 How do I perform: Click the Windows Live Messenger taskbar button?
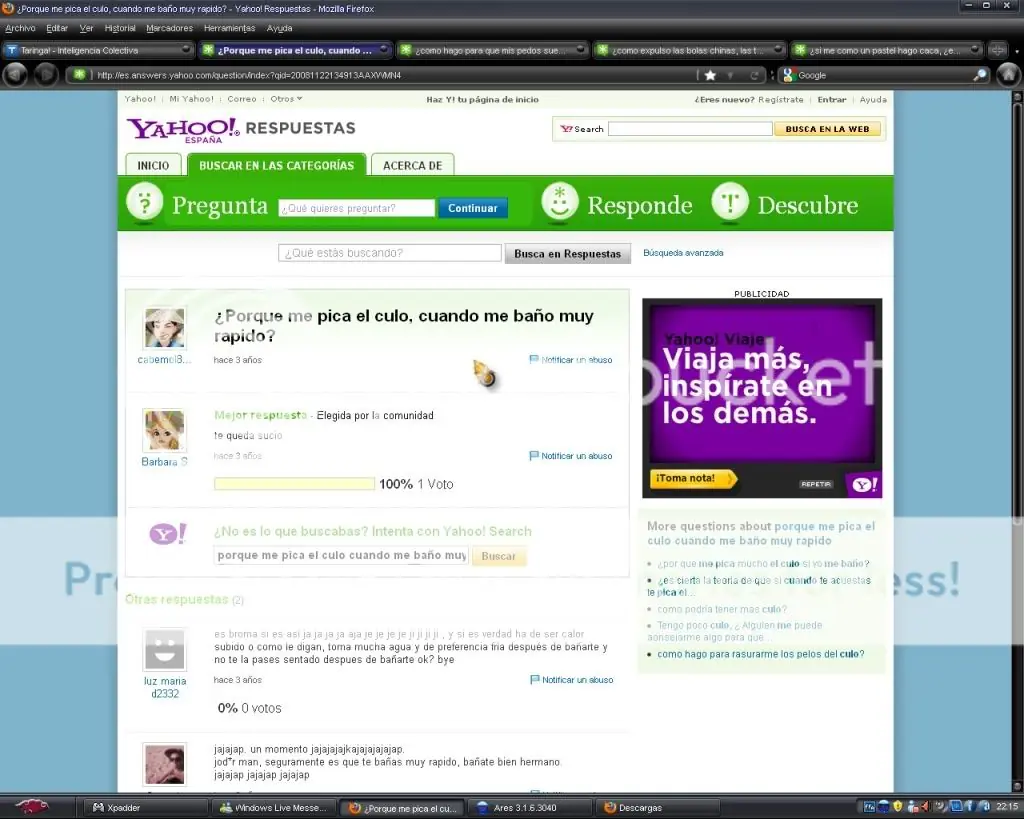273,807
